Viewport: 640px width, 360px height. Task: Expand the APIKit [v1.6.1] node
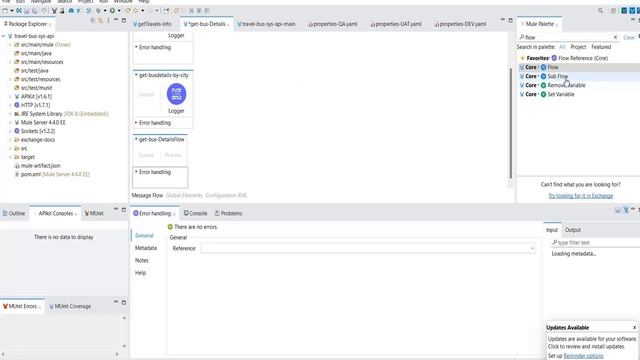pos(10,96)
